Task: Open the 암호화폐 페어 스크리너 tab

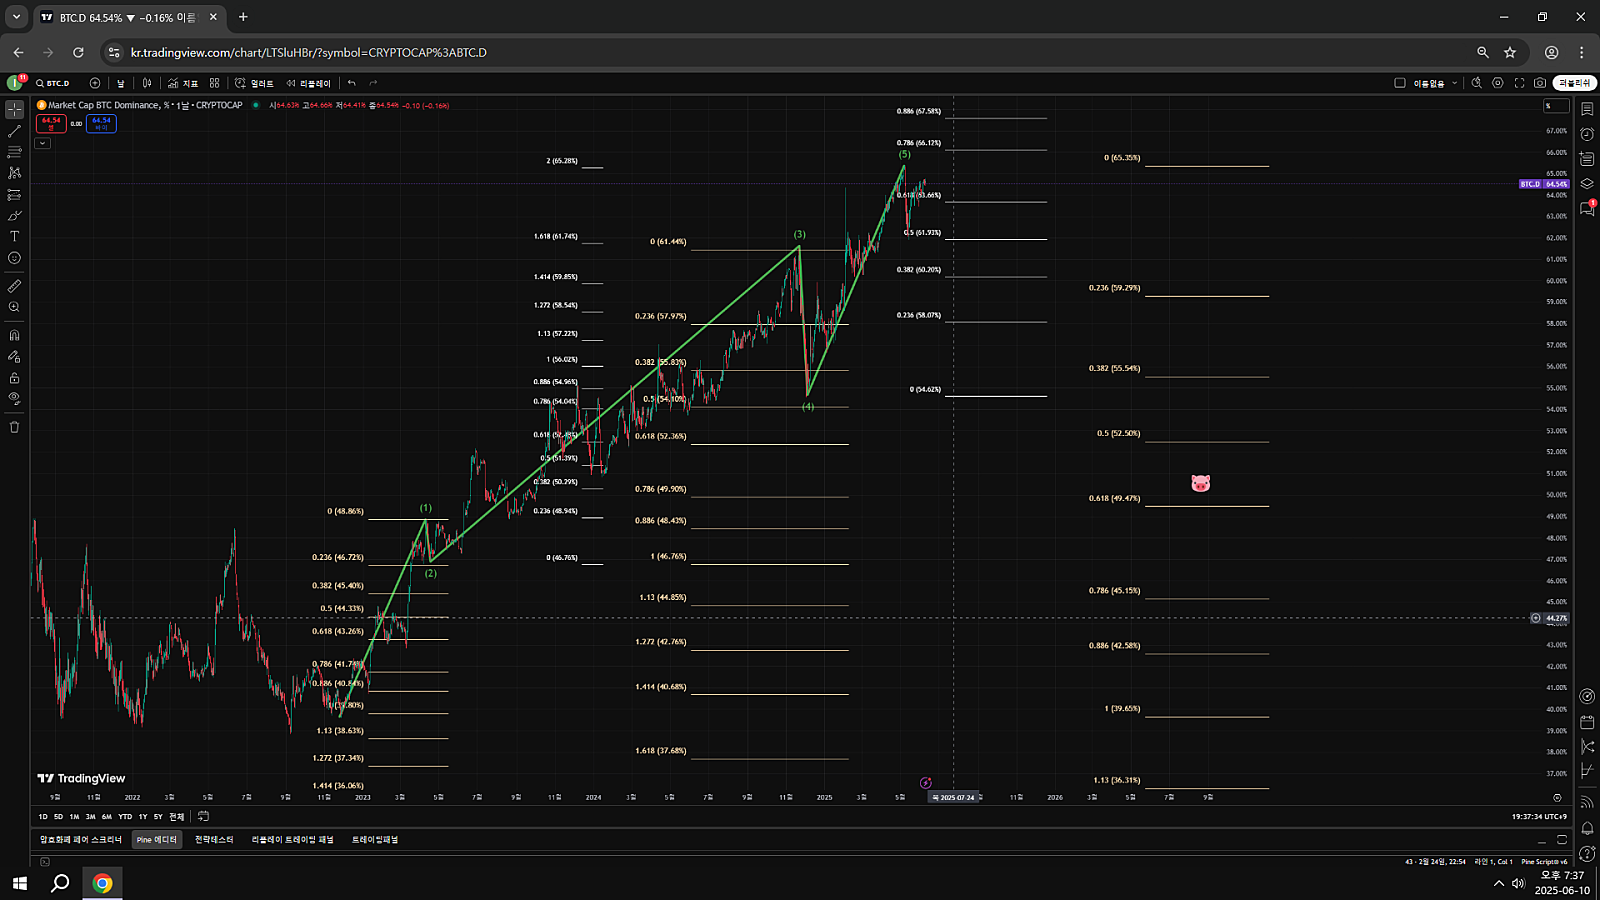Action: click(81, 840)
